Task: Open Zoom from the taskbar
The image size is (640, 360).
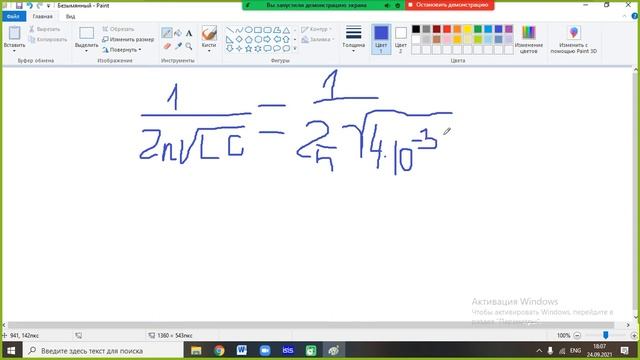Action: 265,351
